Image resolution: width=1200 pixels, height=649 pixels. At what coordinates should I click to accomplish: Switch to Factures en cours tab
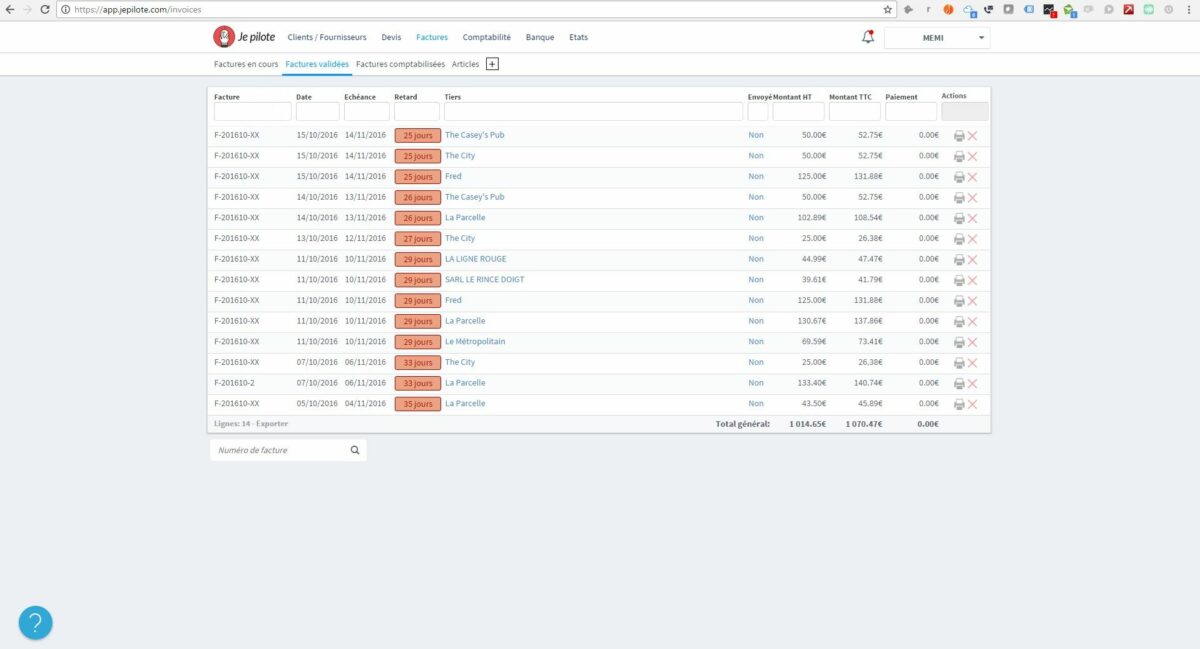tap(246, 64)
